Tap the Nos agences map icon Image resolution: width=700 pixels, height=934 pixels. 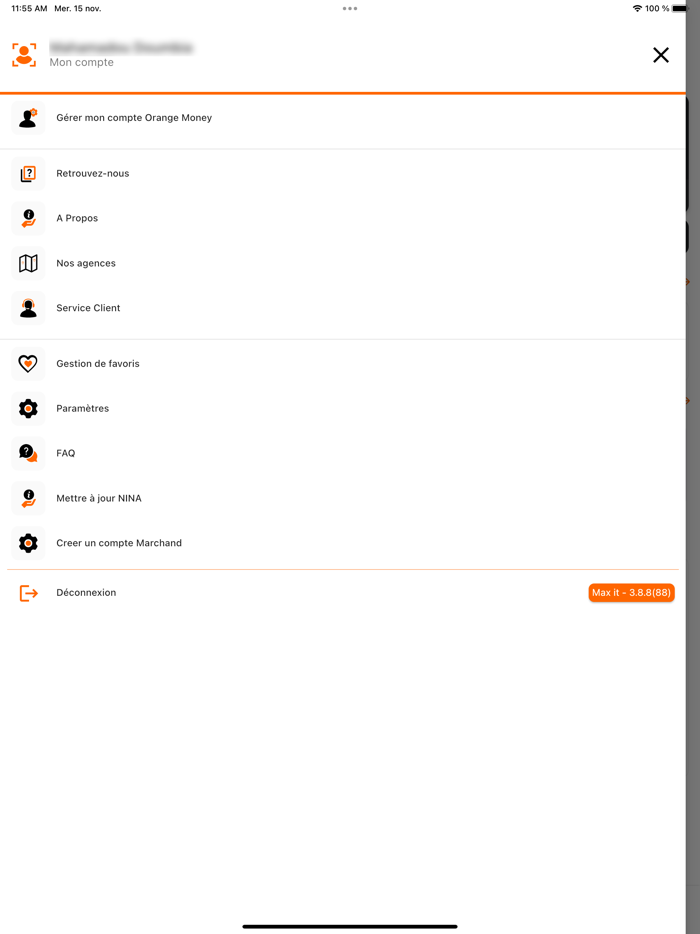coord(28,262)
